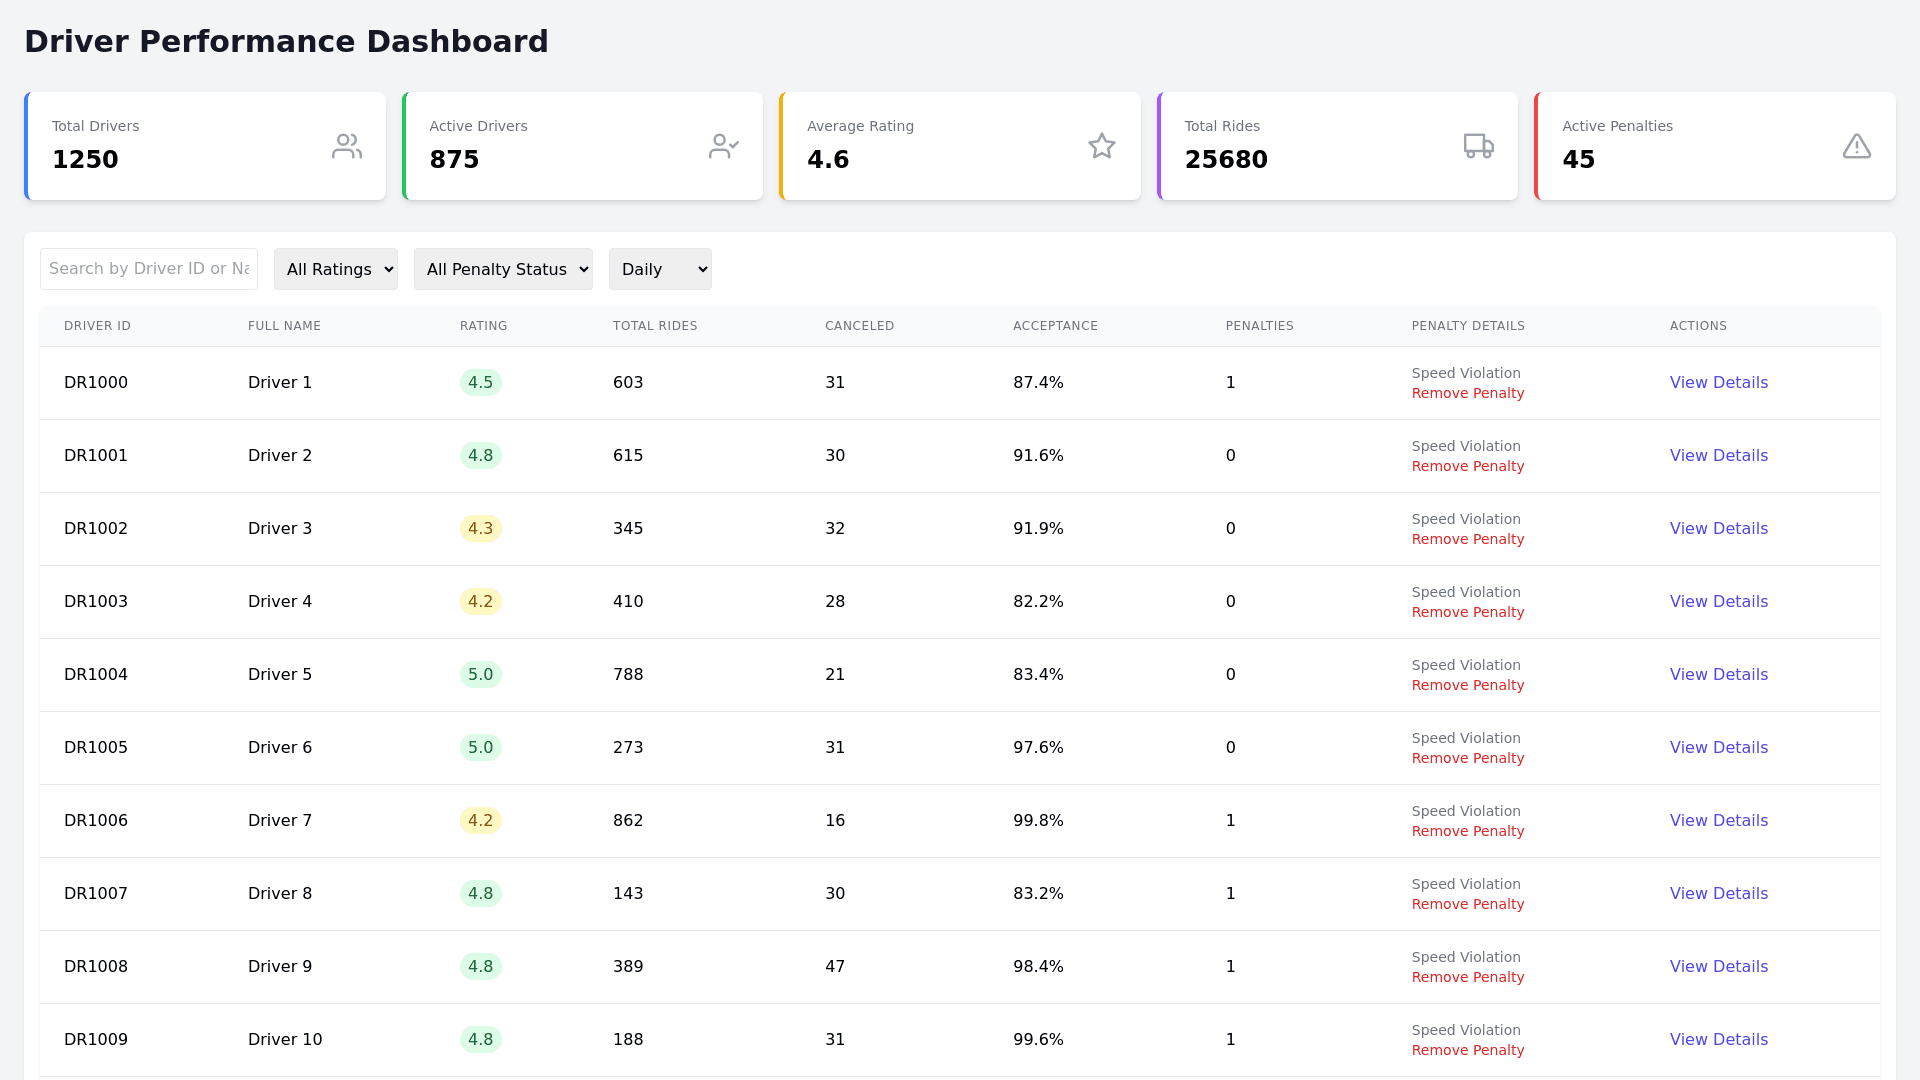Click the Total Rides truck icon
This screenshot has height=1080, width=1920.
(x=1478, y=146)
